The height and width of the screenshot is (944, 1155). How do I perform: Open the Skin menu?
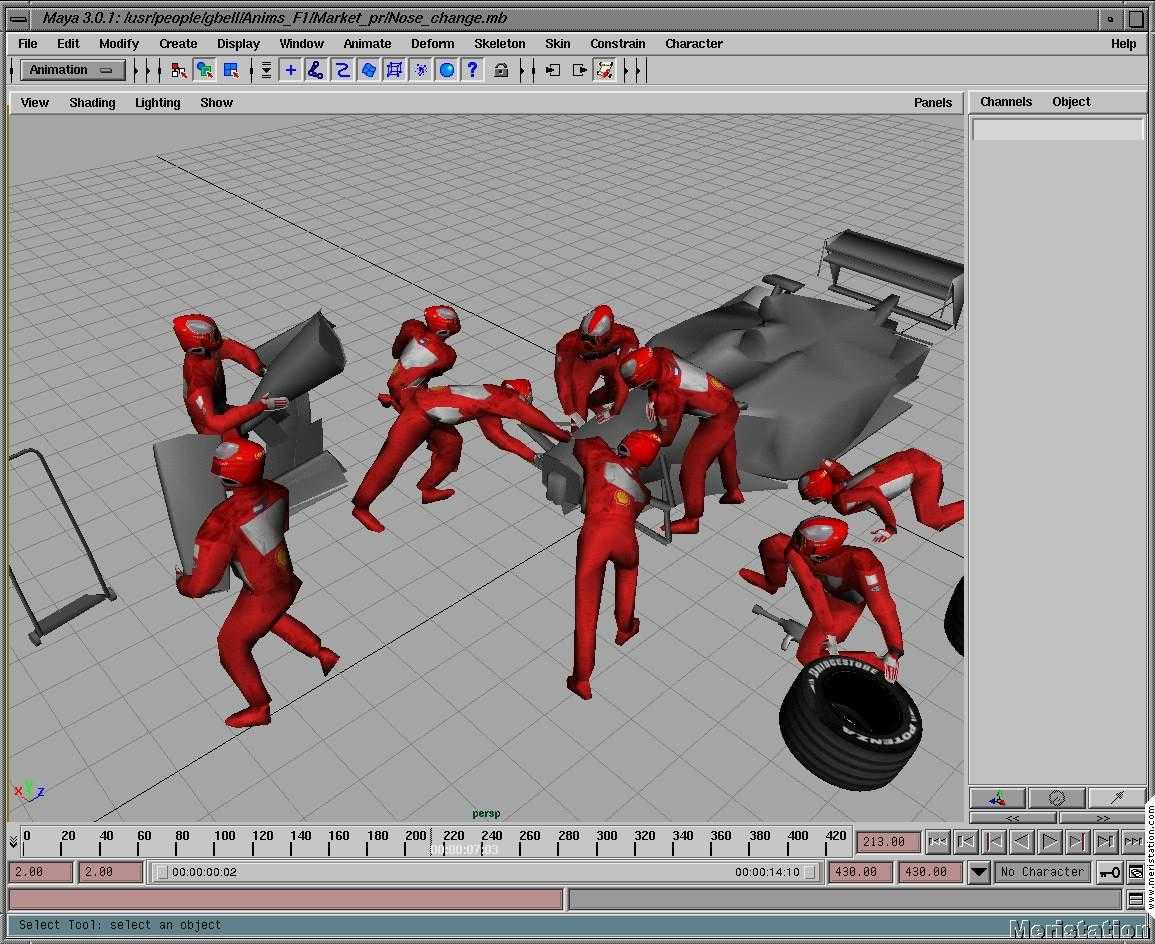point(558,43)
